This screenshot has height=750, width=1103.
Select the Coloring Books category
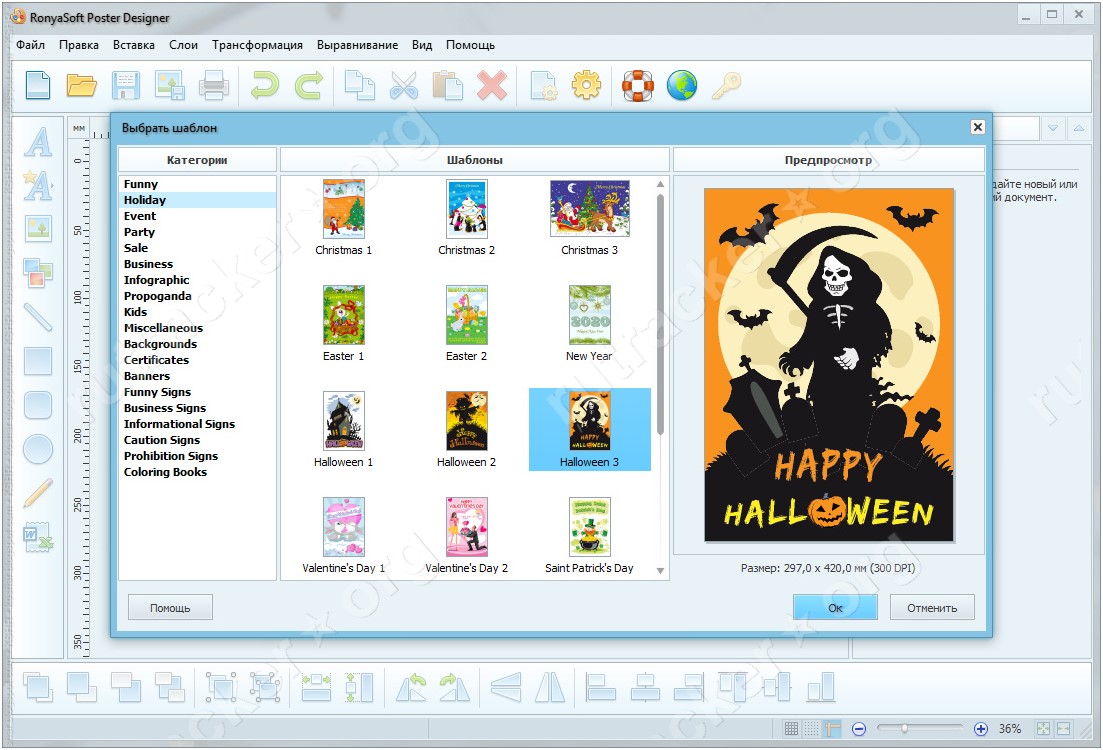[197, 472]
